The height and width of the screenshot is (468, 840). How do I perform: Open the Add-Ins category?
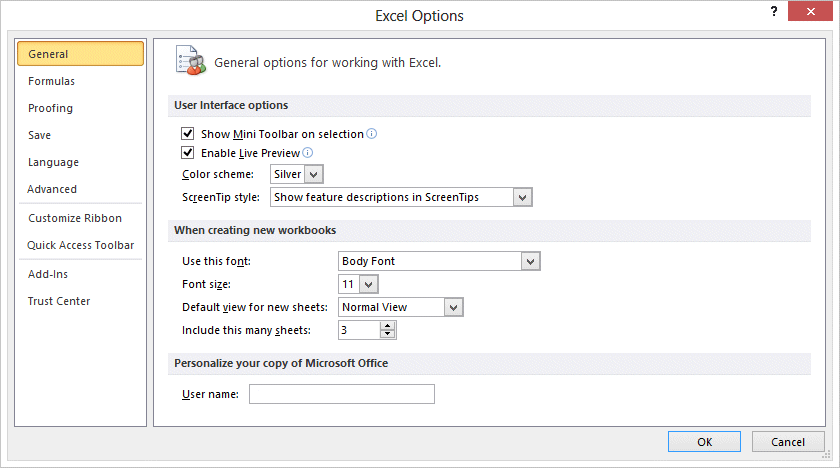point(80,274)
